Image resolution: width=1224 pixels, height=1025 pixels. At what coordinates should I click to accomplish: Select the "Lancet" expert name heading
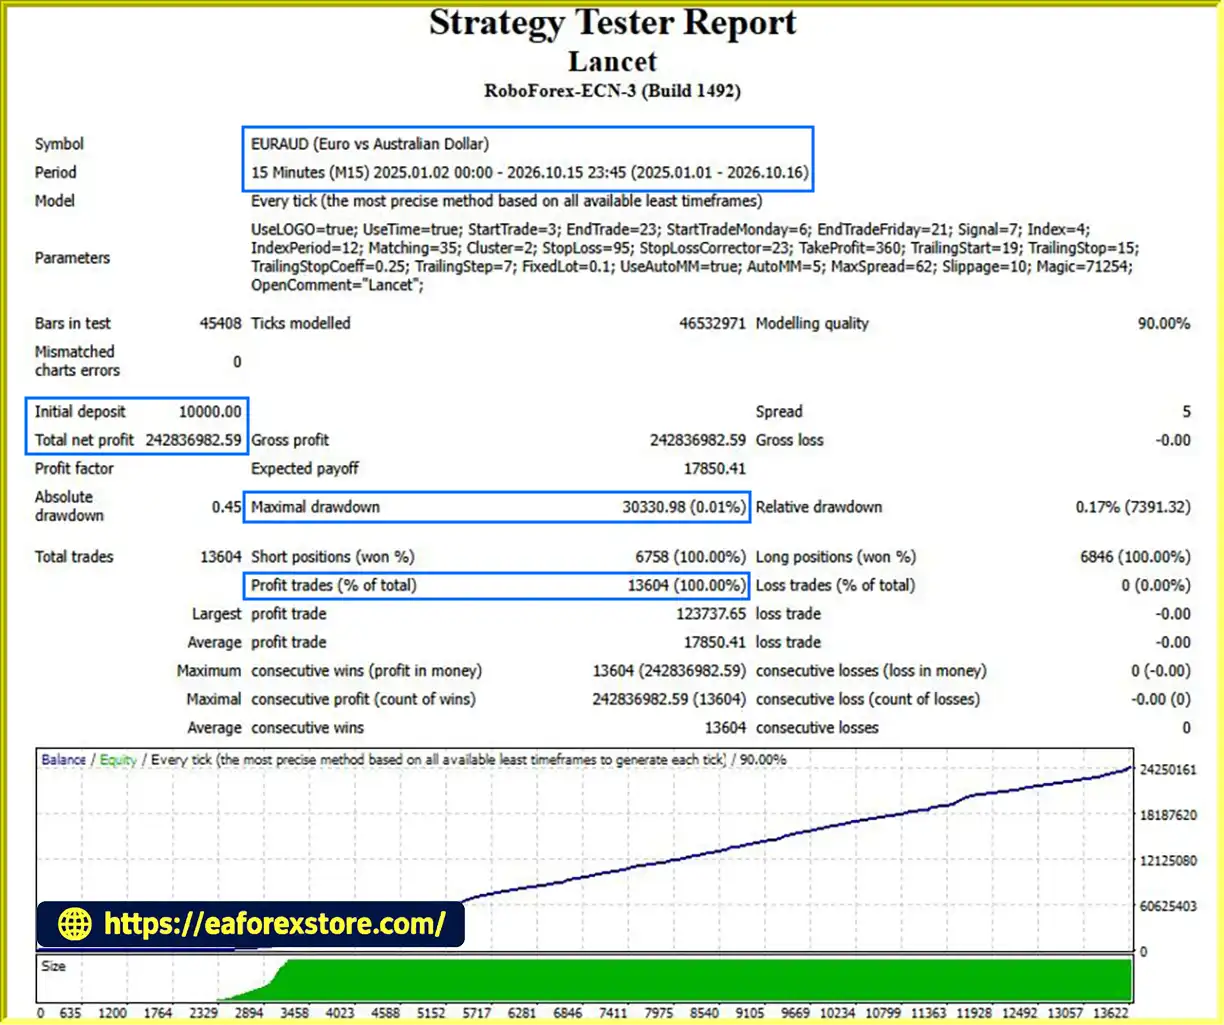point(613,61)
